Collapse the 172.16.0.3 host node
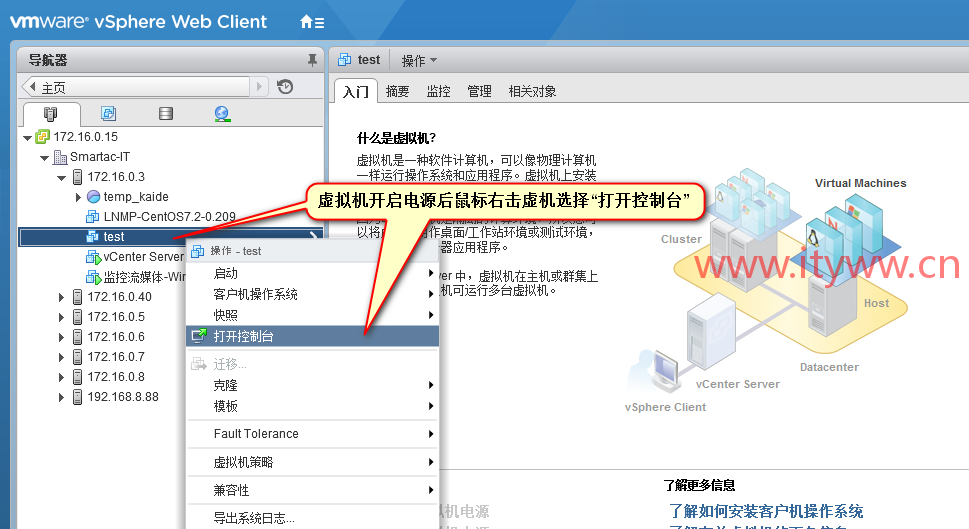969x529 pixels. [61, 178]
